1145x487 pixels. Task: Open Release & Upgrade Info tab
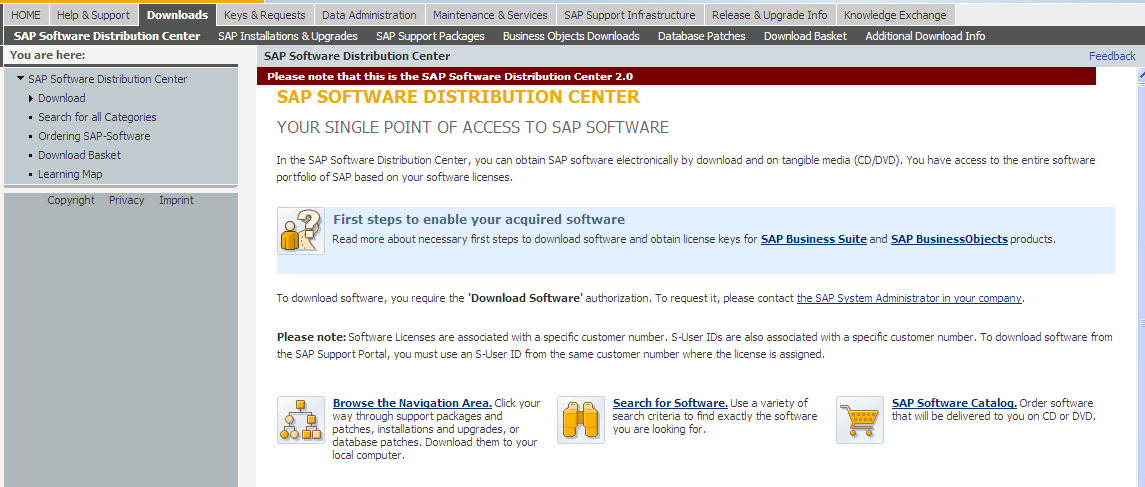click(x=770, y=15)
